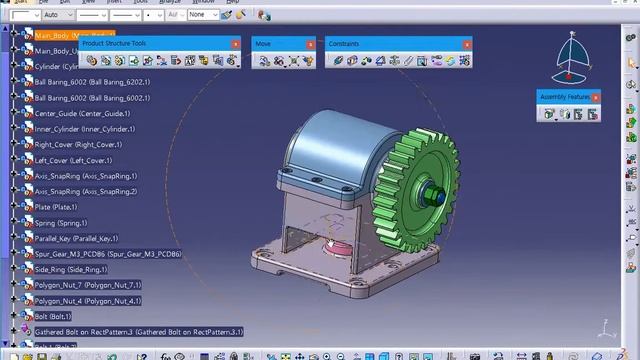Click the Selective Load icon
This screenshot has height=360, width=640.
pos(204,60)
